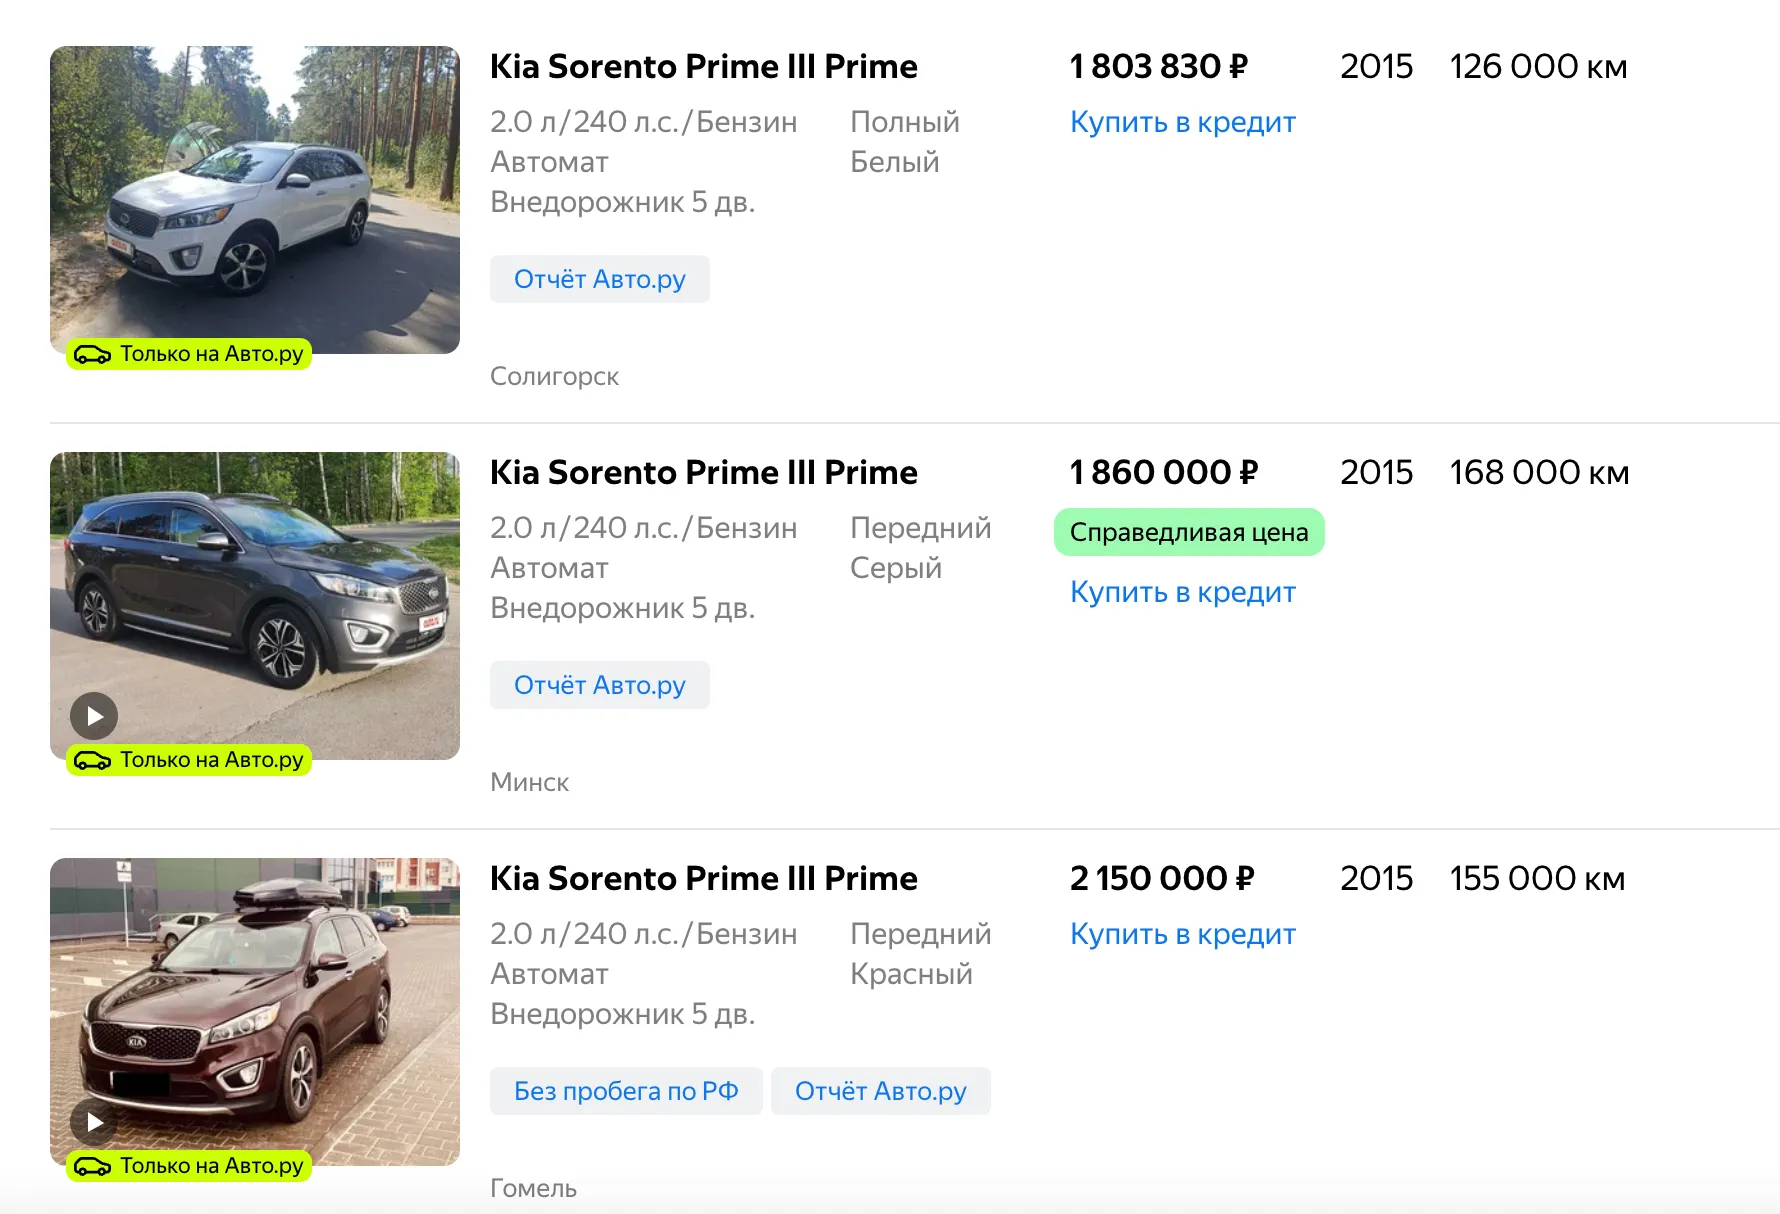The image size is (1780, 1214).
Task: Click car icon badge on white Sorento photo
Action: [92, 354]
